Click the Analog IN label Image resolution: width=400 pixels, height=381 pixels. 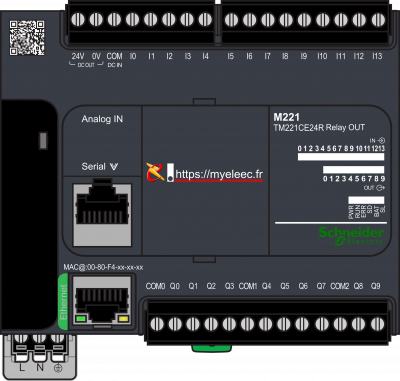pos(102,119)
